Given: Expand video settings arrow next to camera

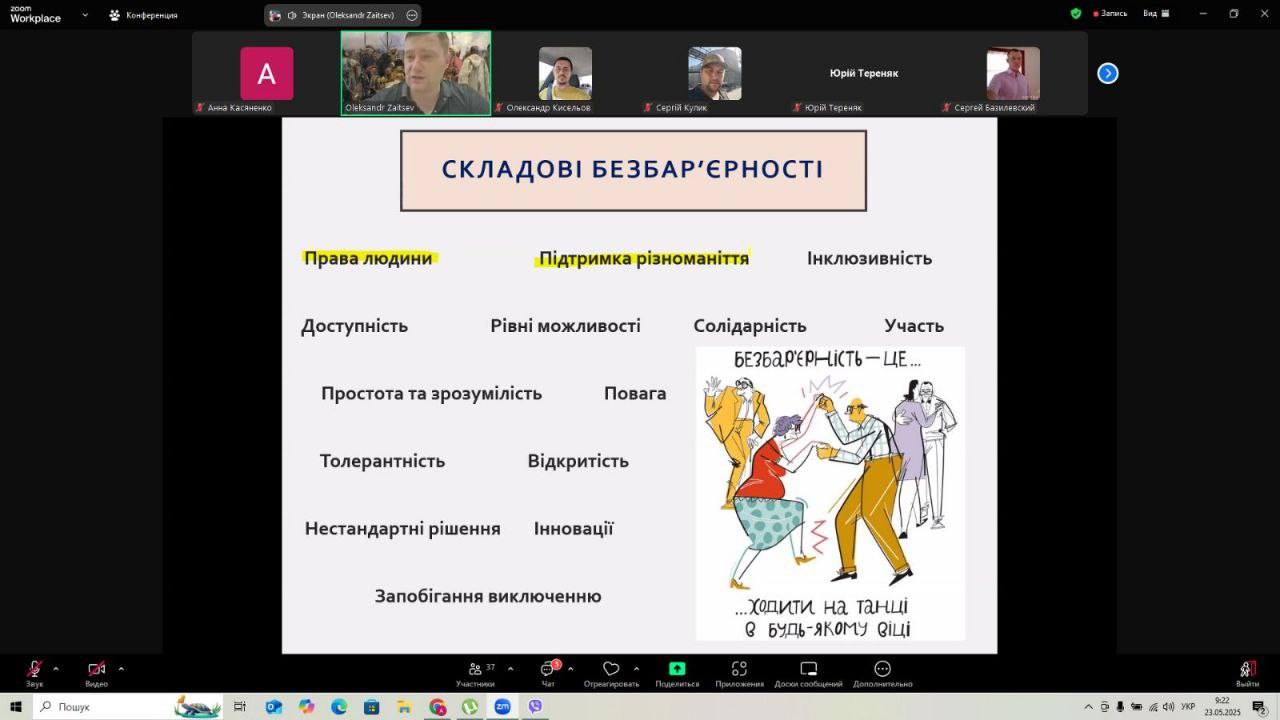Looking at the screenshot, I should (x=121, y=668).
